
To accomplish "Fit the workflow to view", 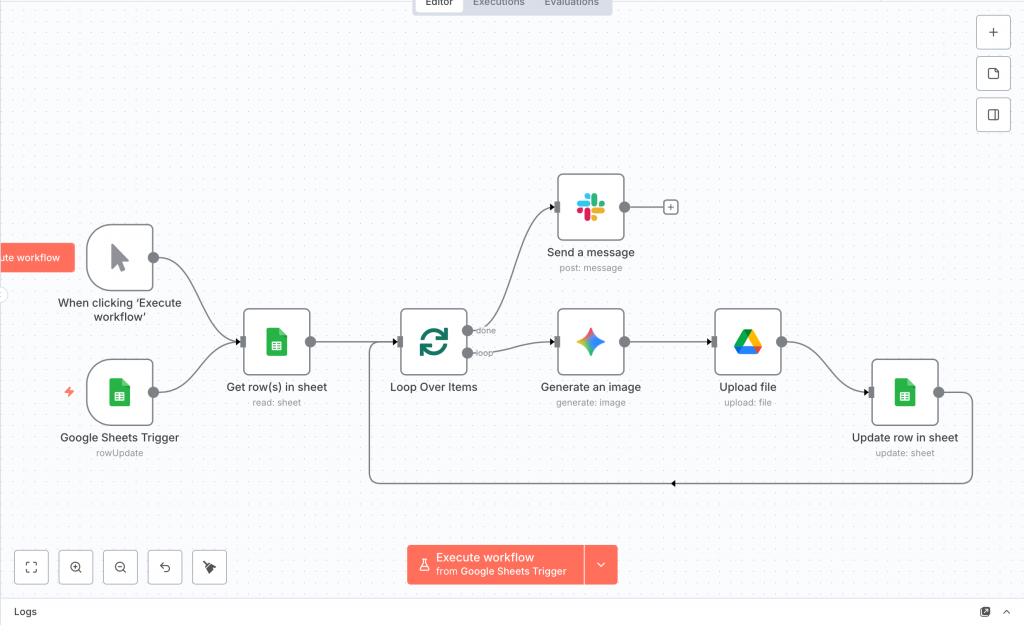I will (x=31, y=567).
